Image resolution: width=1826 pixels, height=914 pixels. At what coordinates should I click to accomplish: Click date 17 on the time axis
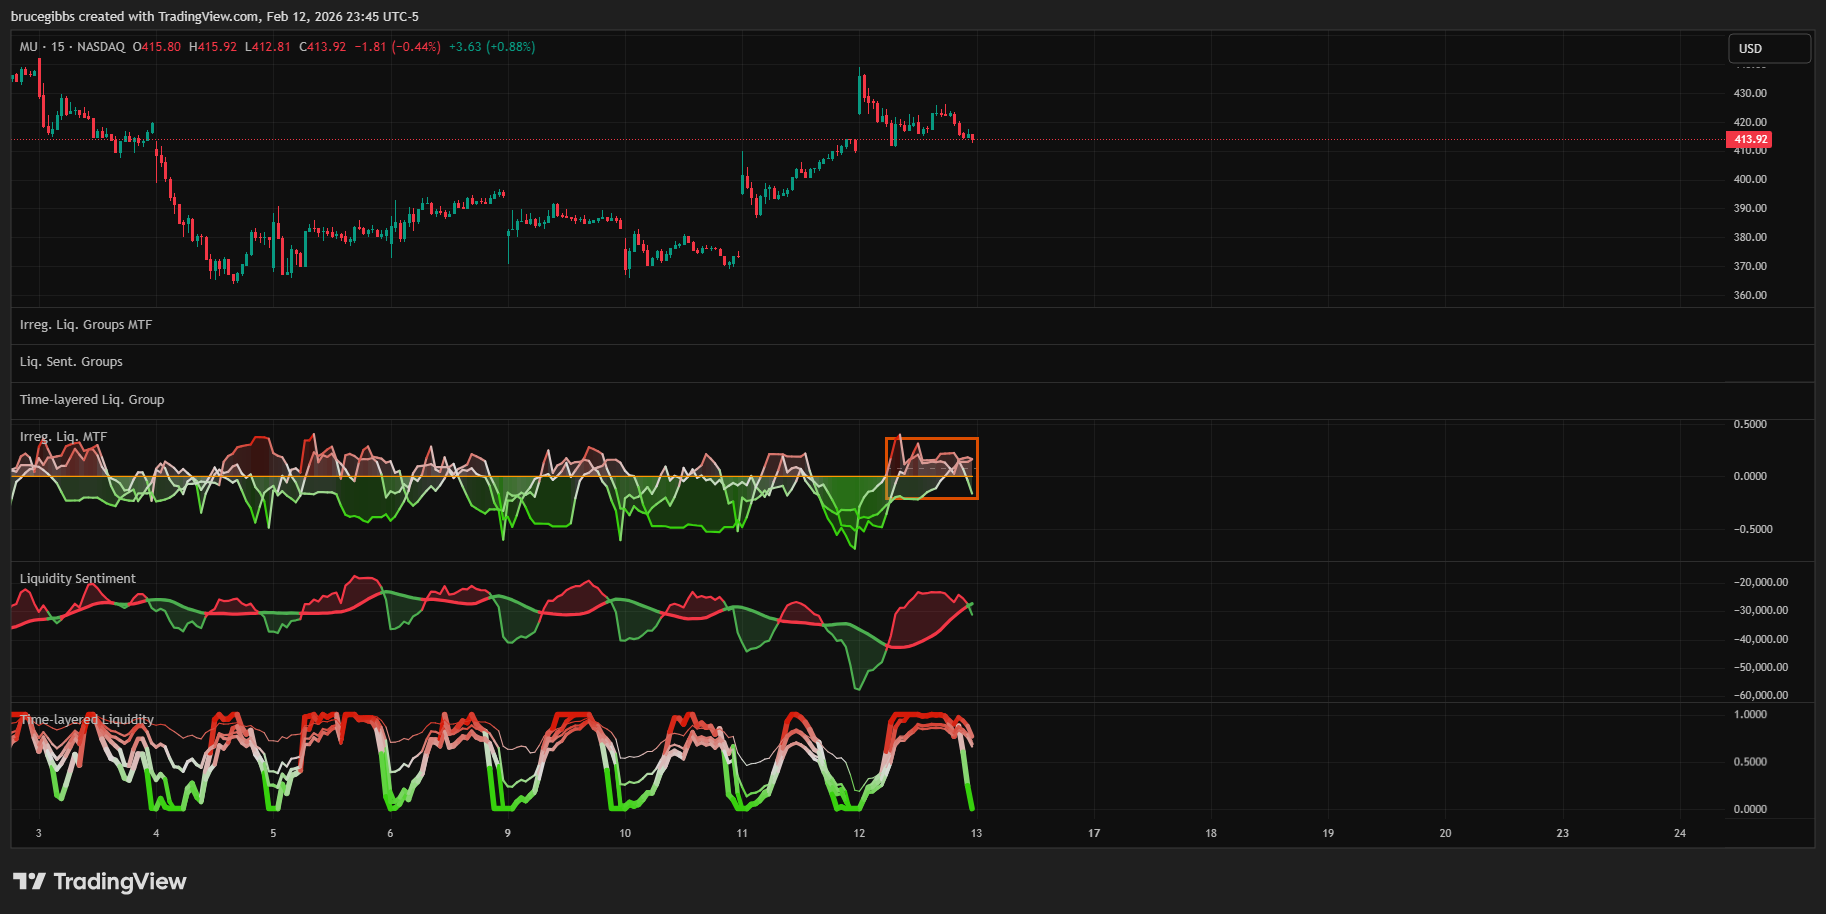tap(1093, 833)
